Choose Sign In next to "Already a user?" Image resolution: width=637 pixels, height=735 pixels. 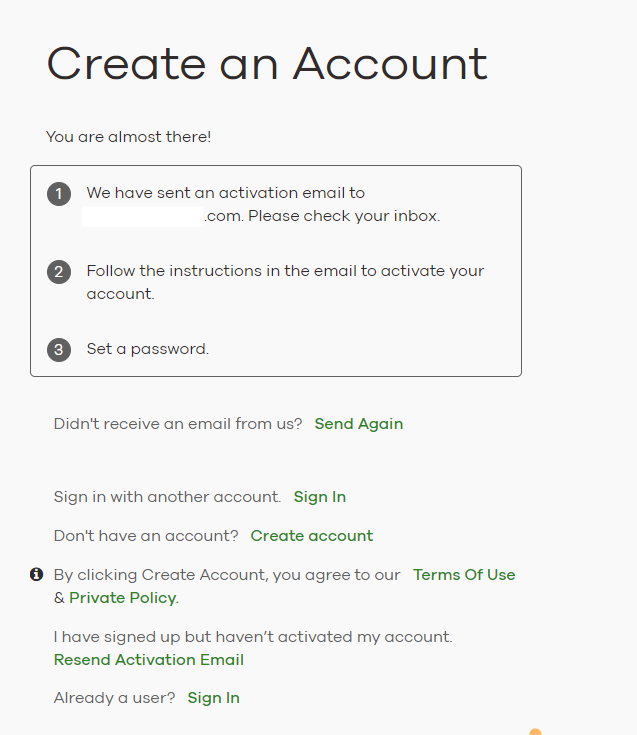point(214,698)
